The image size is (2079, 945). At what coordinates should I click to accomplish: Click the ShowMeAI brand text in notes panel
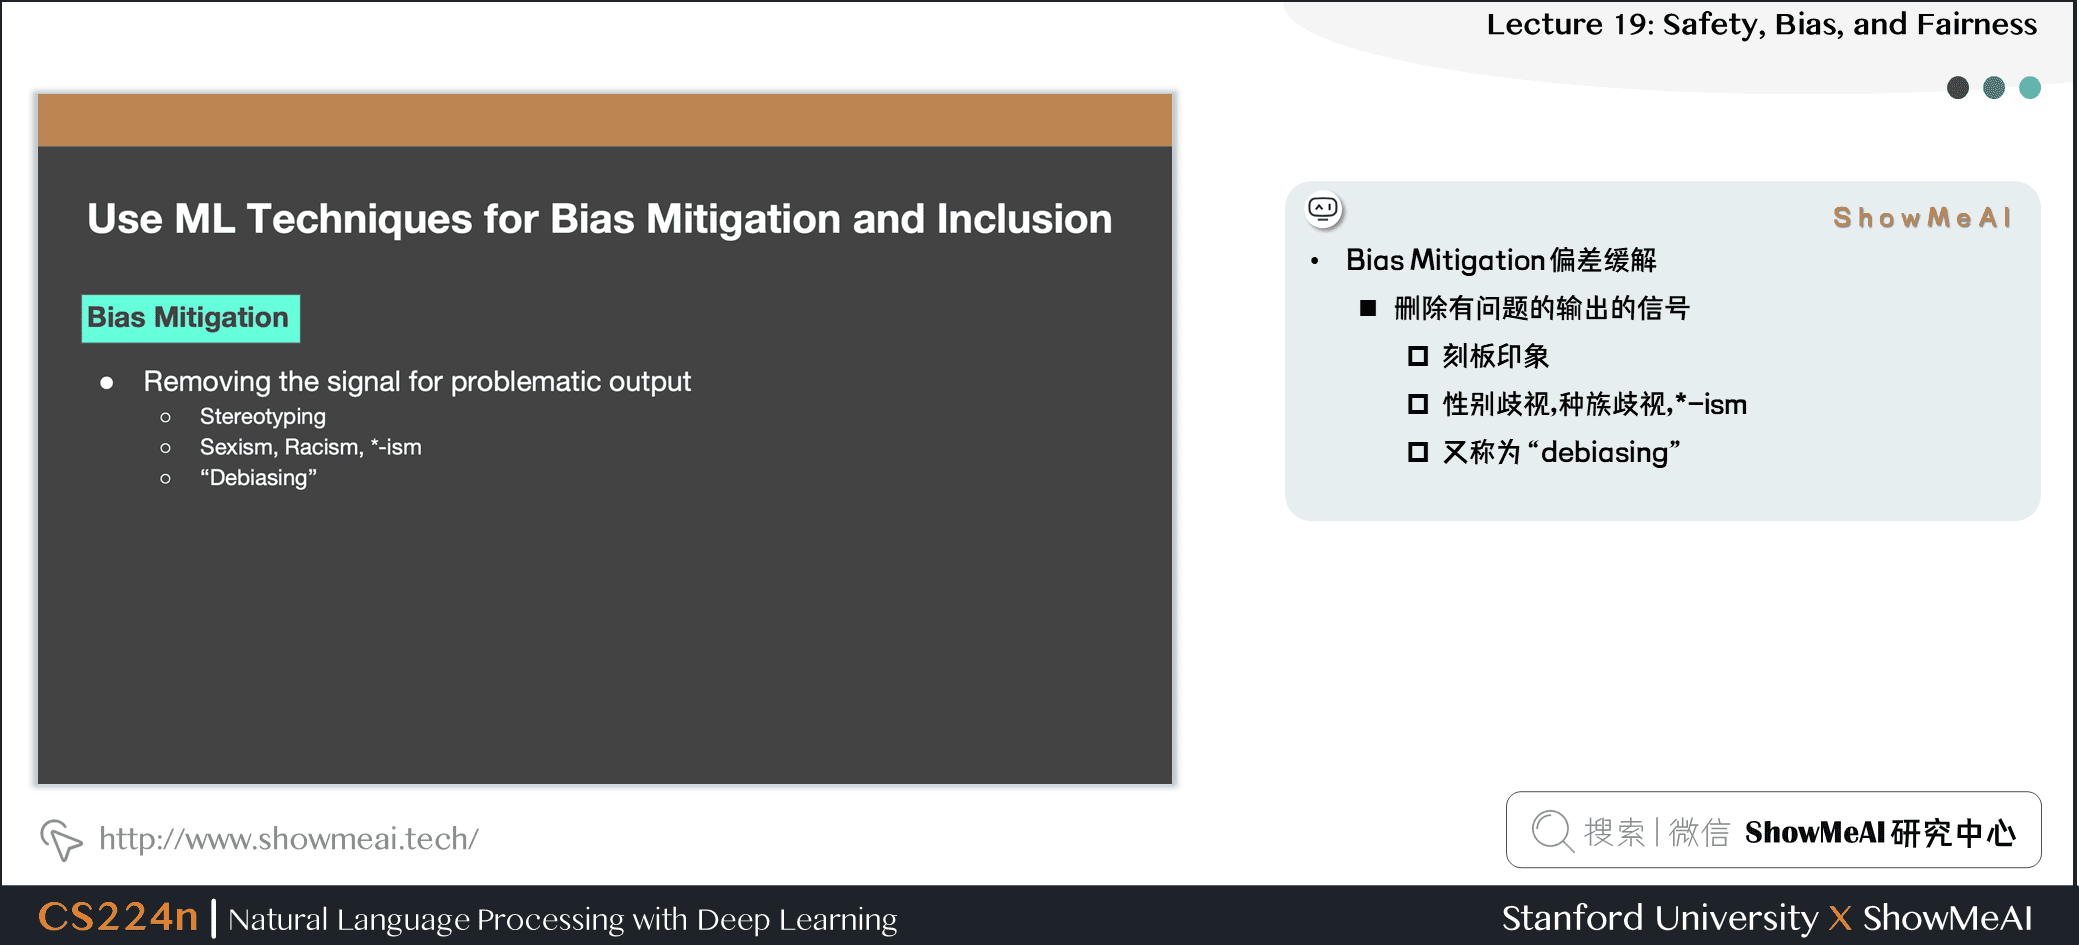pyautogui.click(x=1921, y=217)
